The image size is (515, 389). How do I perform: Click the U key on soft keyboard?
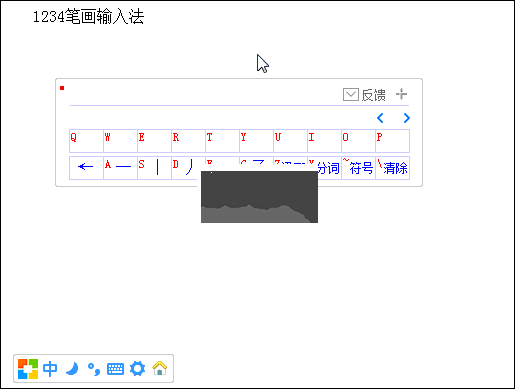point(291,141)
